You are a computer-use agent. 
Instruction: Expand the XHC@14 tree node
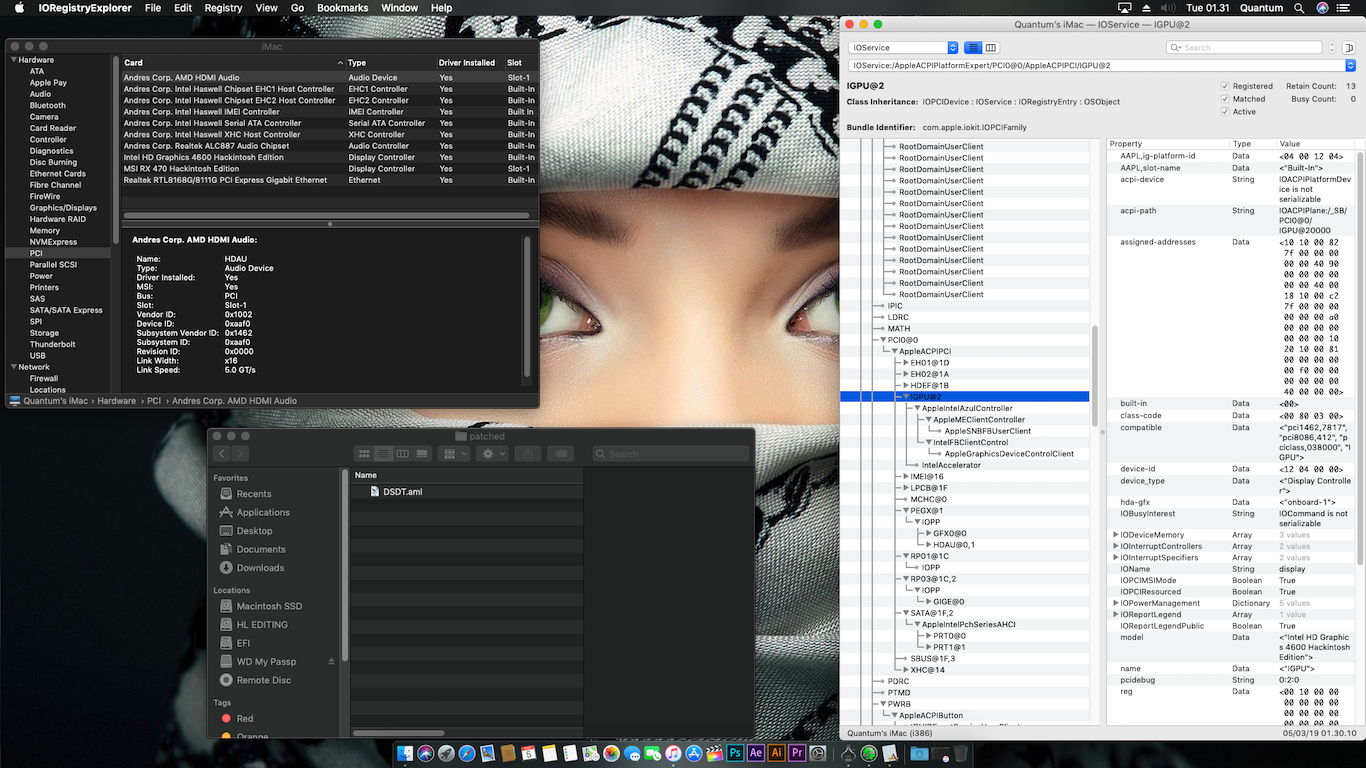tap(906, 670)
